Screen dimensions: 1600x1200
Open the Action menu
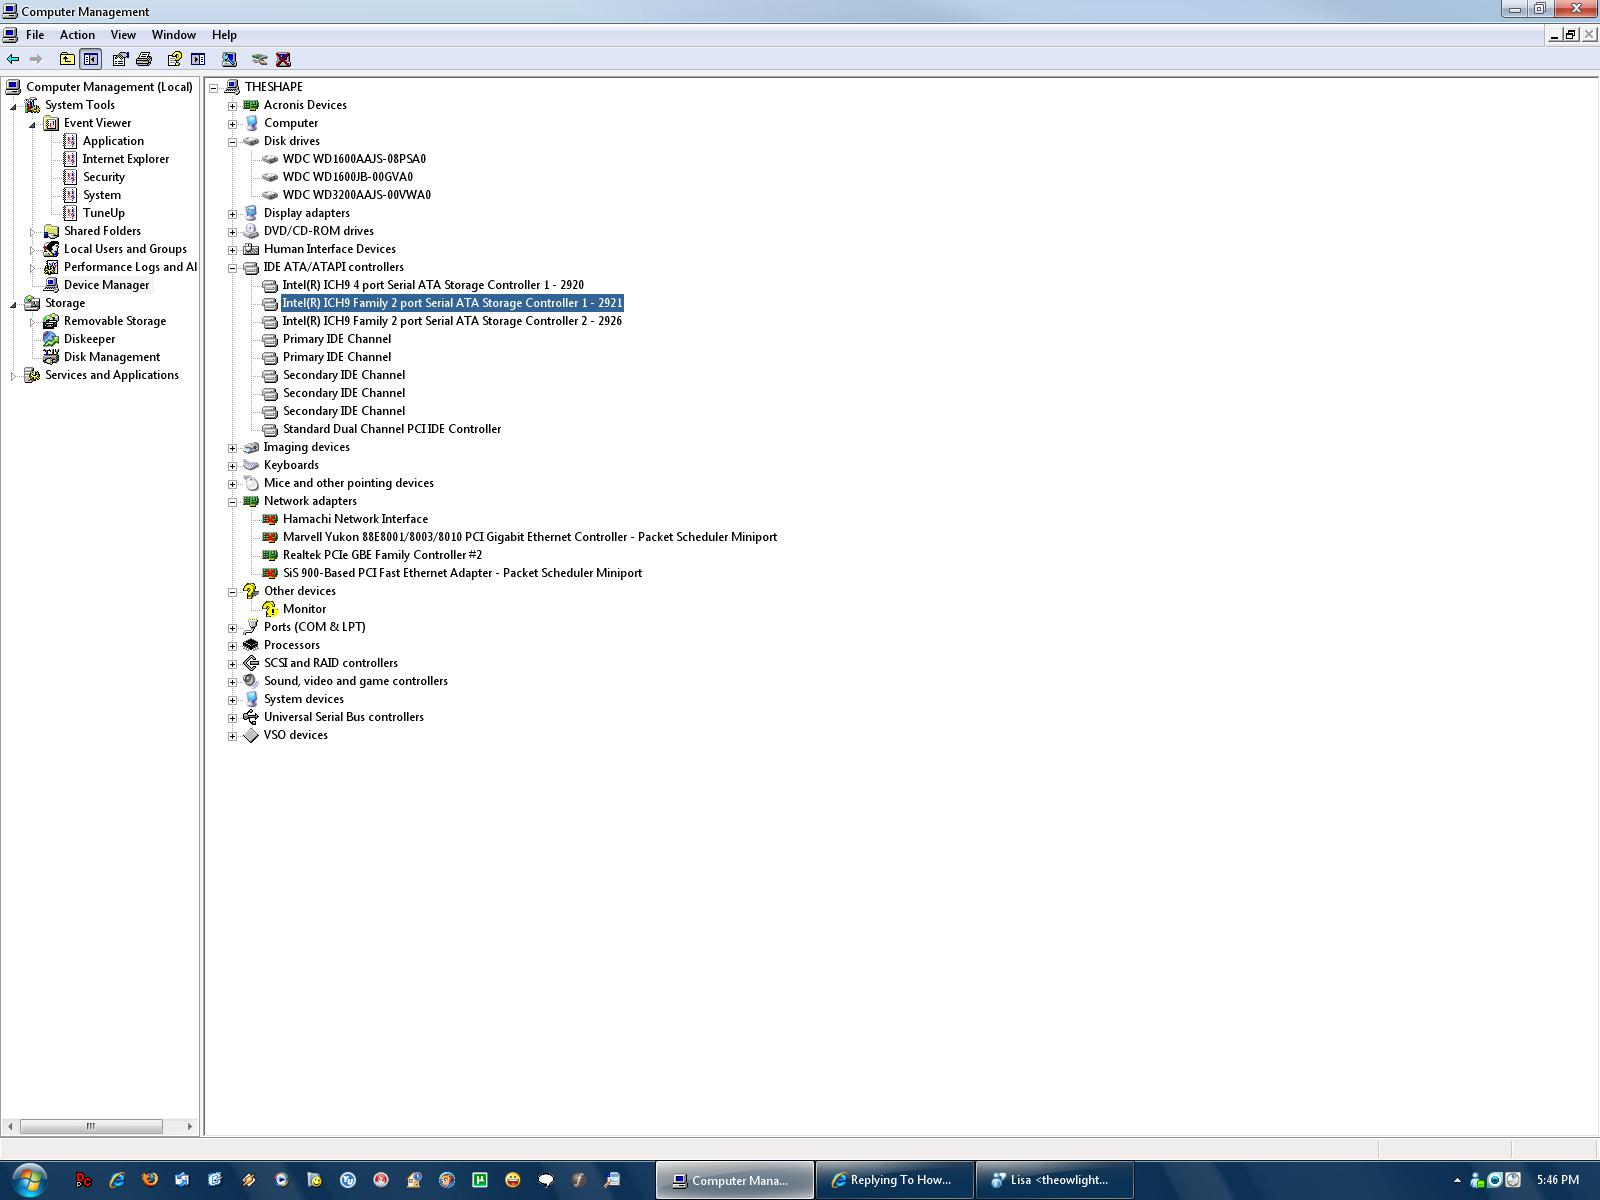[77, 35]
